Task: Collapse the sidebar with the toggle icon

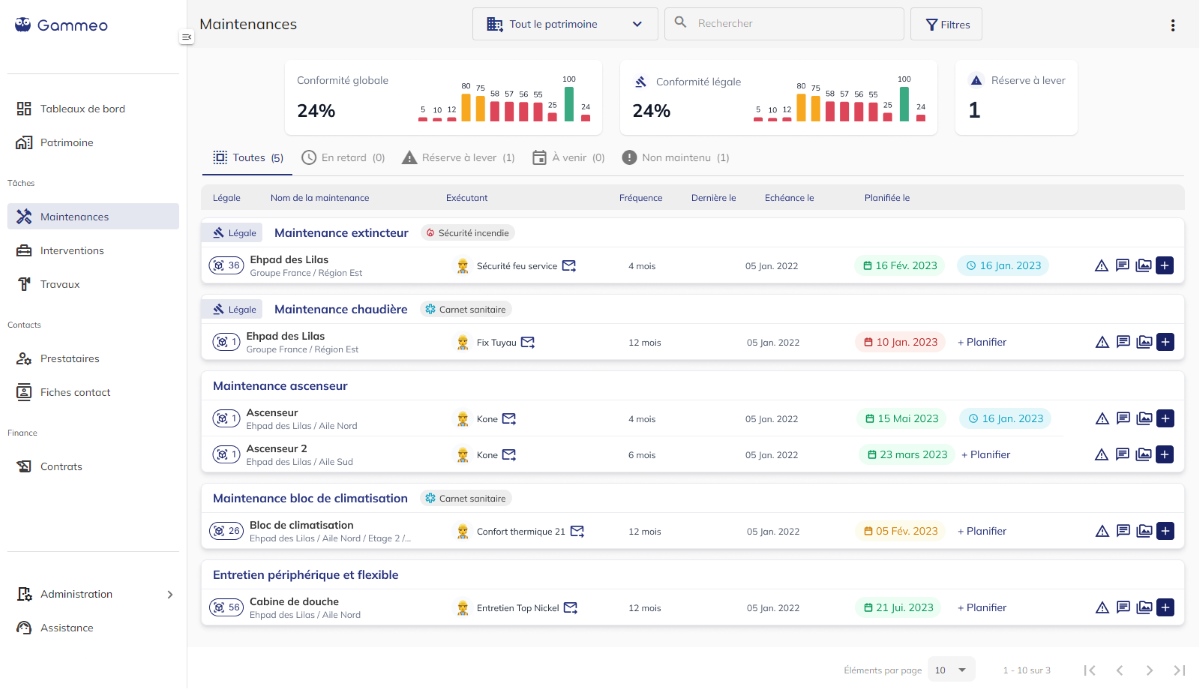Action: tap(186, 37)
